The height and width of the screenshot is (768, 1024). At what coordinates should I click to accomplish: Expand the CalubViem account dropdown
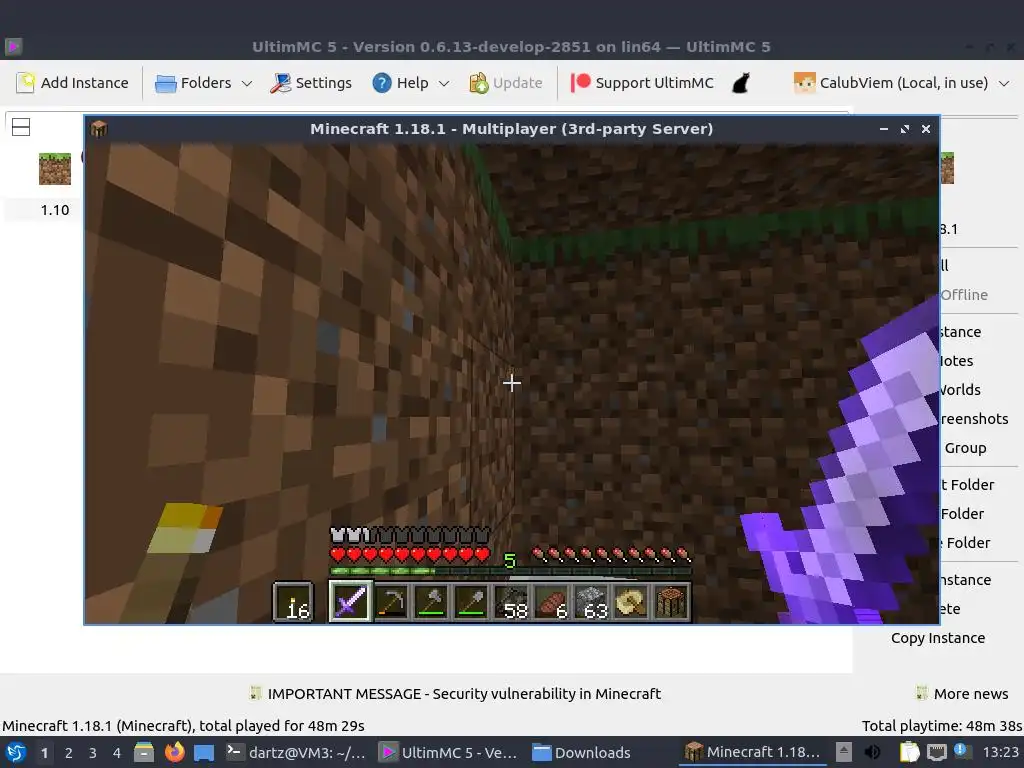click(1004, 84)
